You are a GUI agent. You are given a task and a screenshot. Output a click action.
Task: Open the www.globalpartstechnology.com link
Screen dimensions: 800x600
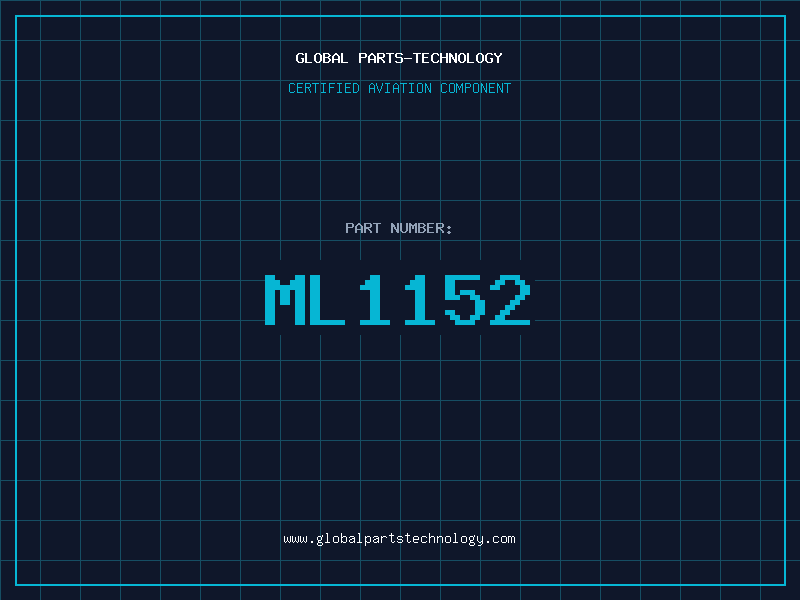[399, 539]
